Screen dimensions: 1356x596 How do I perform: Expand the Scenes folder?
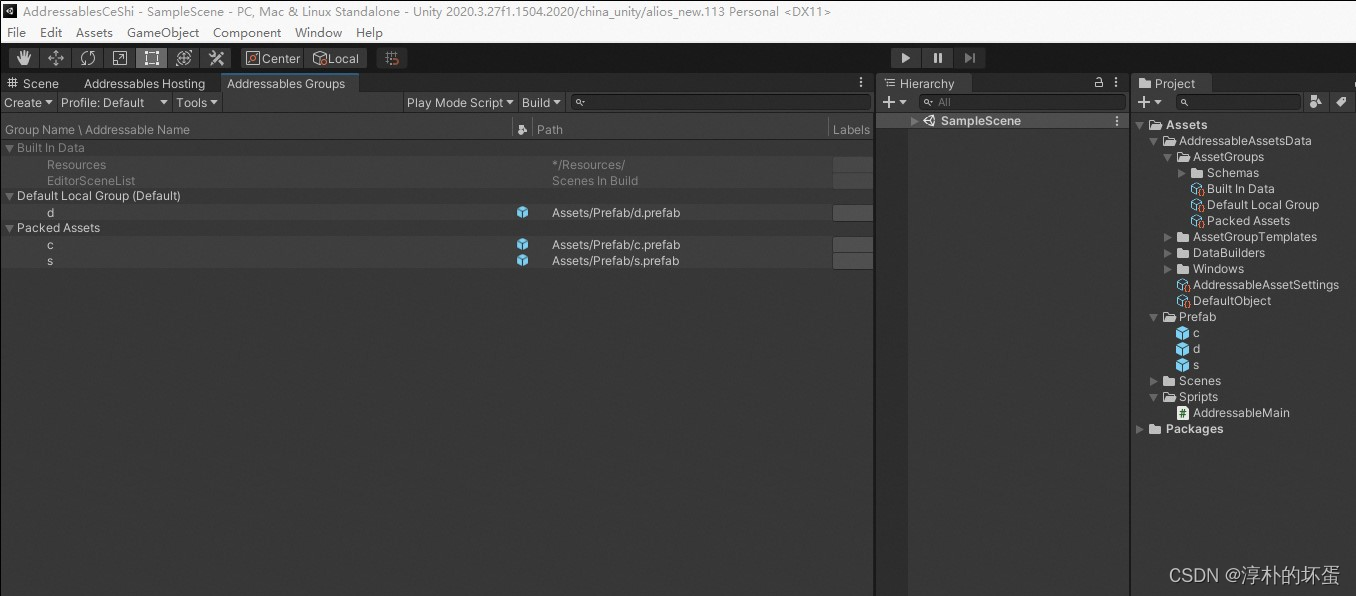point(1154,381)
